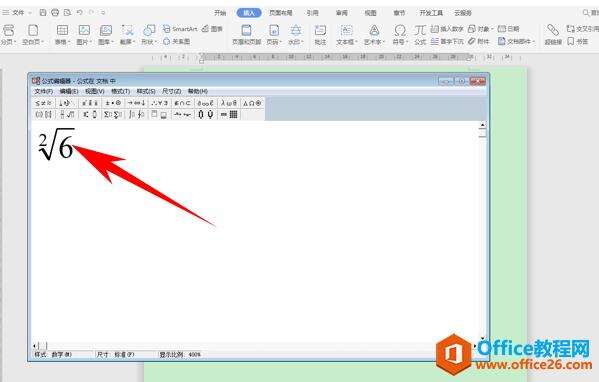Open the matrix templates palette
This screenshot has height=382, width=599.
pyautogui.click(x=229, y=114)
